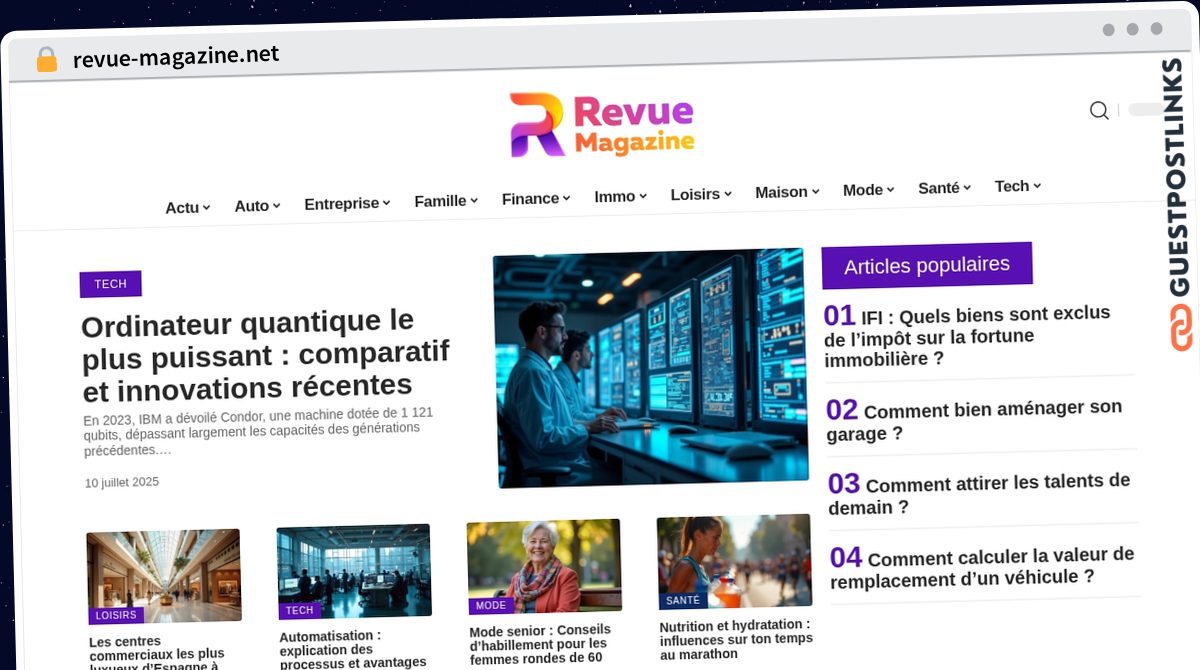Open the Tech menu item
1200x670 pixels.
1017,186
